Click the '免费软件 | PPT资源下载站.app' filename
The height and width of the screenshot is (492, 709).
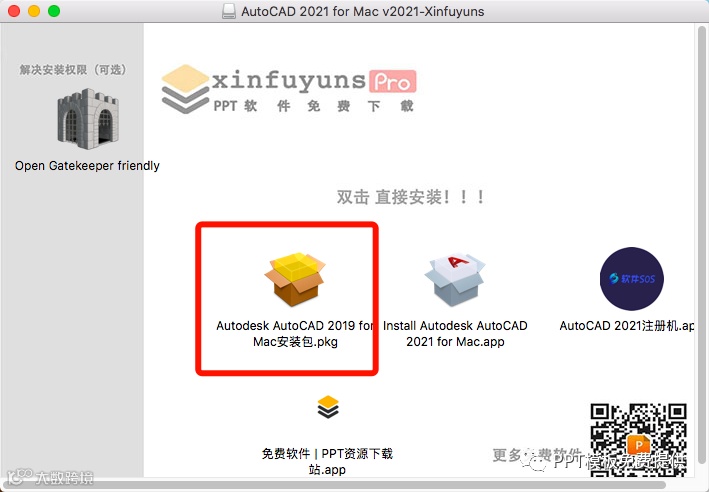pos(327,461)
